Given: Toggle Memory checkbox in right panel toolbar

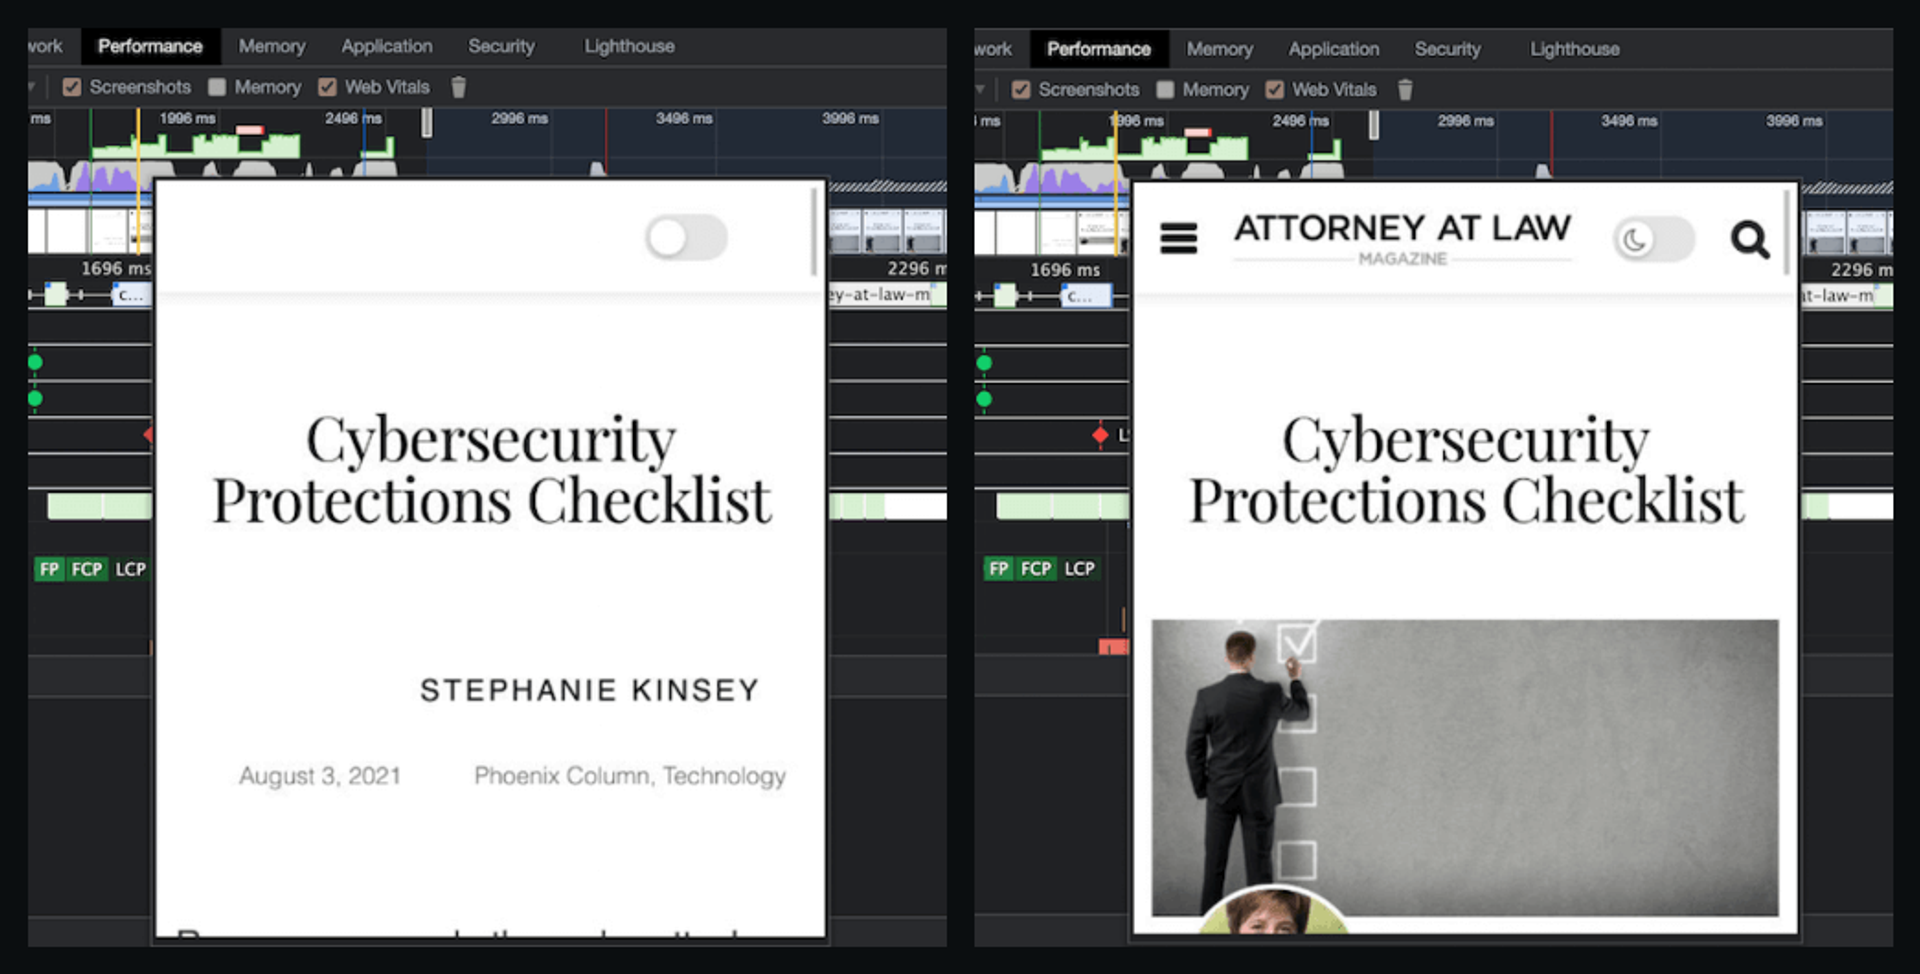Looking at the screenshot, I should coord(1165,90).
